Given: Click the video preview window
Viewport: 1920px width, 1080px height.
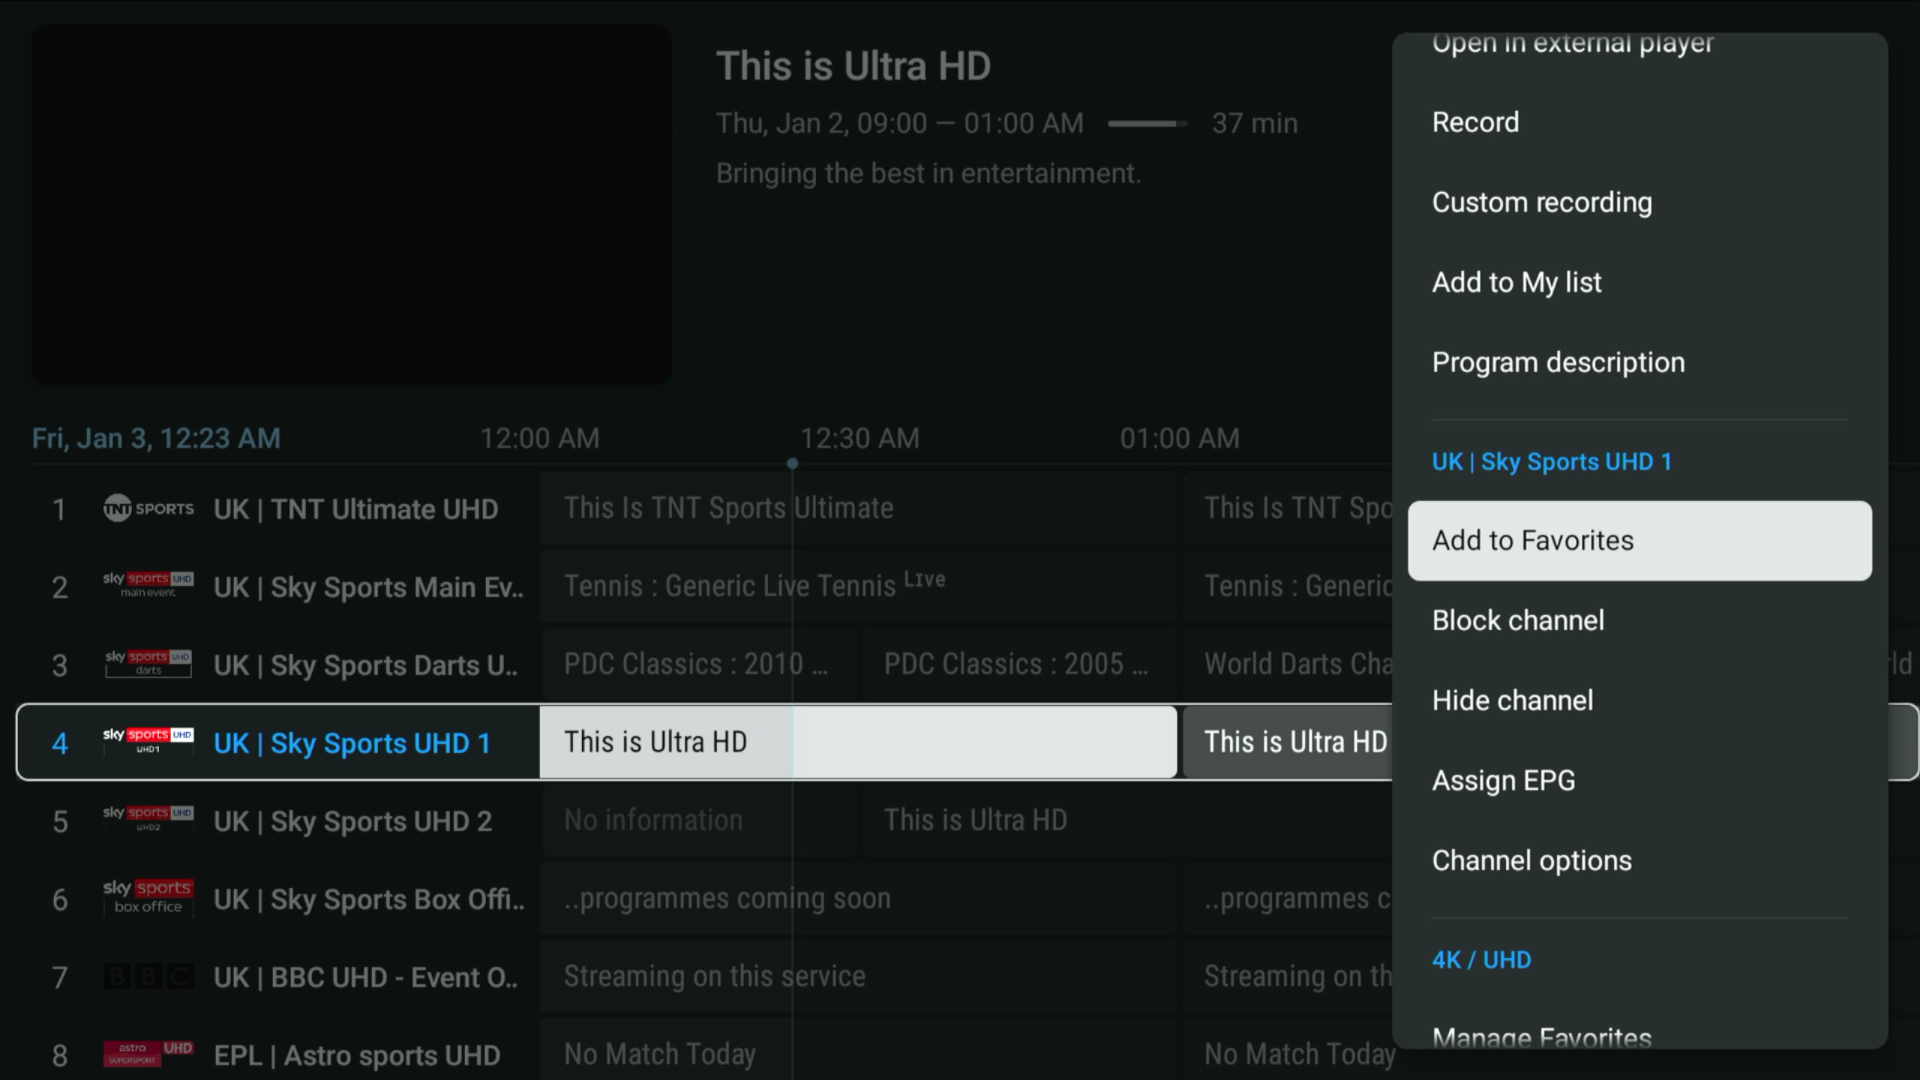Looking at the screenshot, I should pos(351,205).
